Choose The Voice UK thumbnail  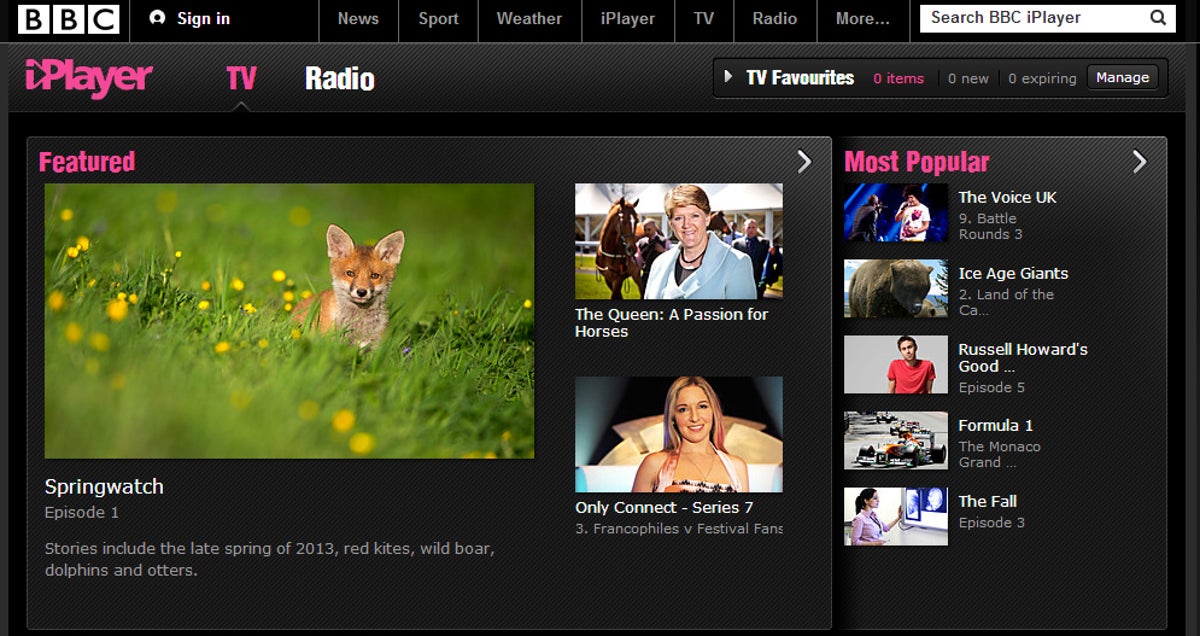[895, 212]
